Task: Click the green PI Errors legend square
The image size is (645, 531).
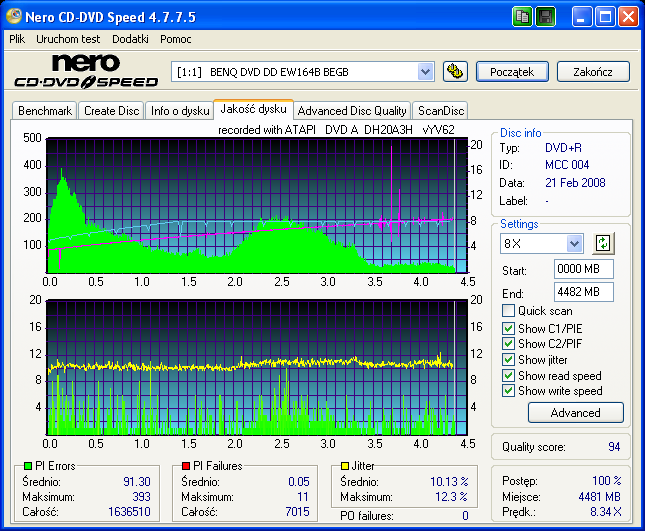Action: (x=28, y=466)
